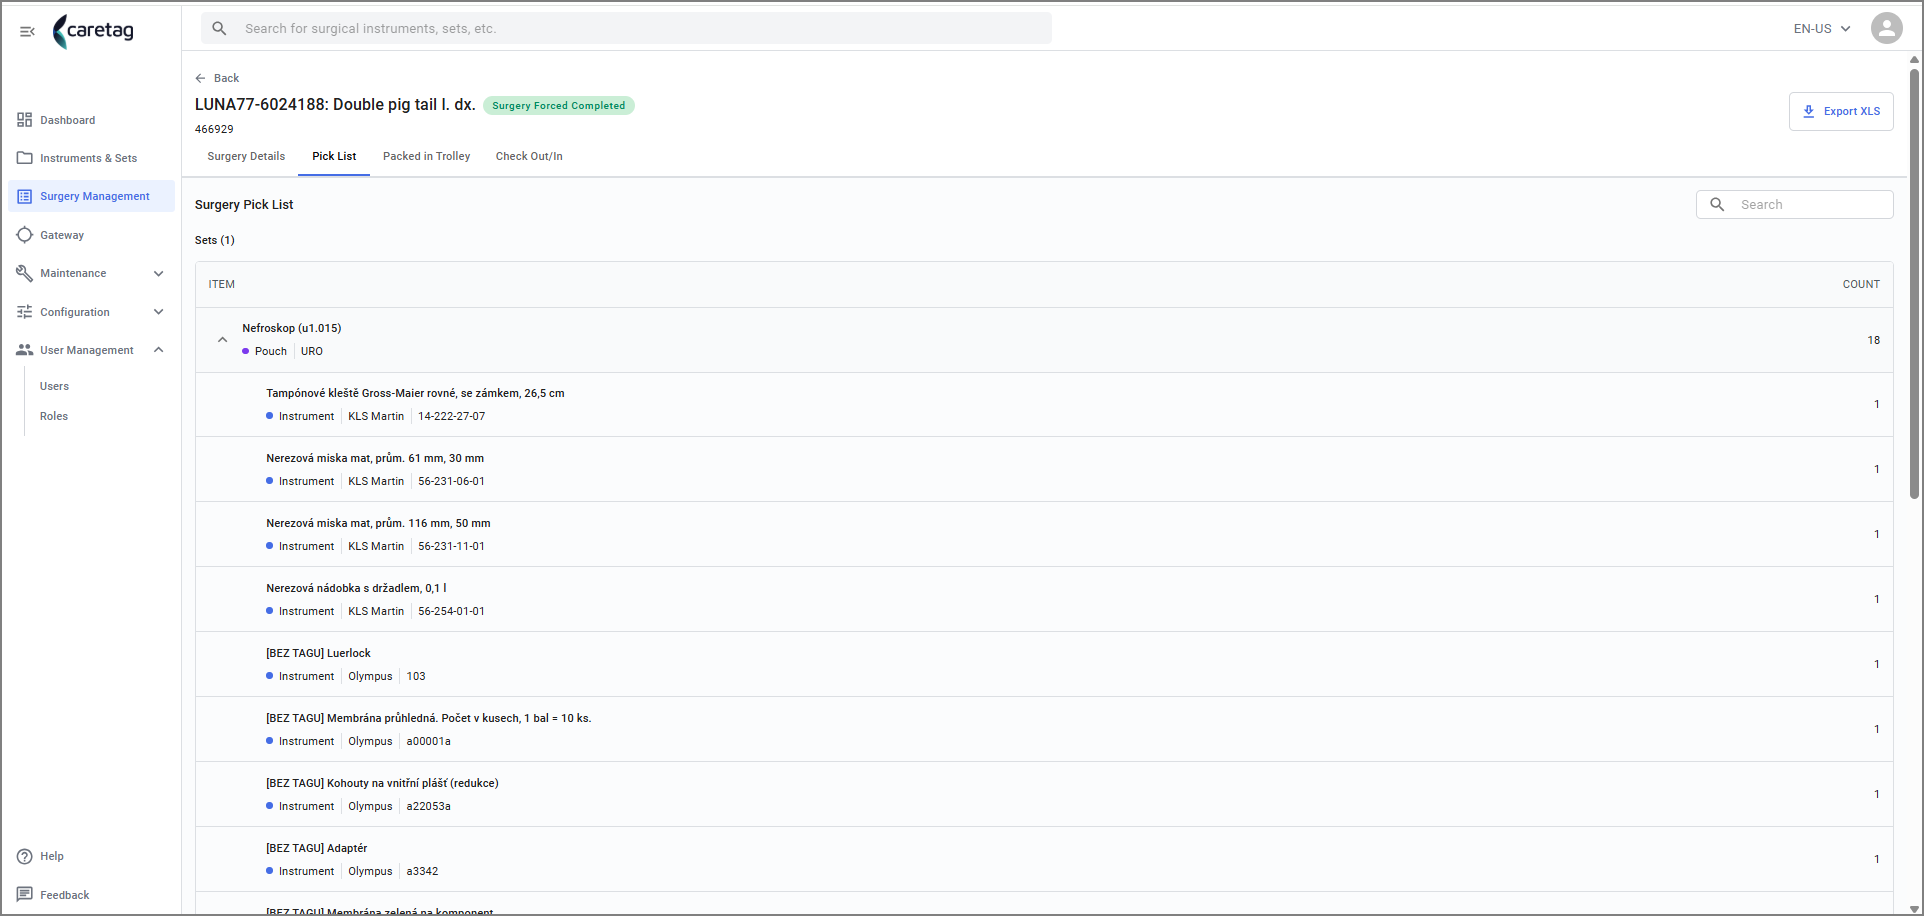Open the user account avatar menu
1924x916 pixels.
[x=1886, y=28]
